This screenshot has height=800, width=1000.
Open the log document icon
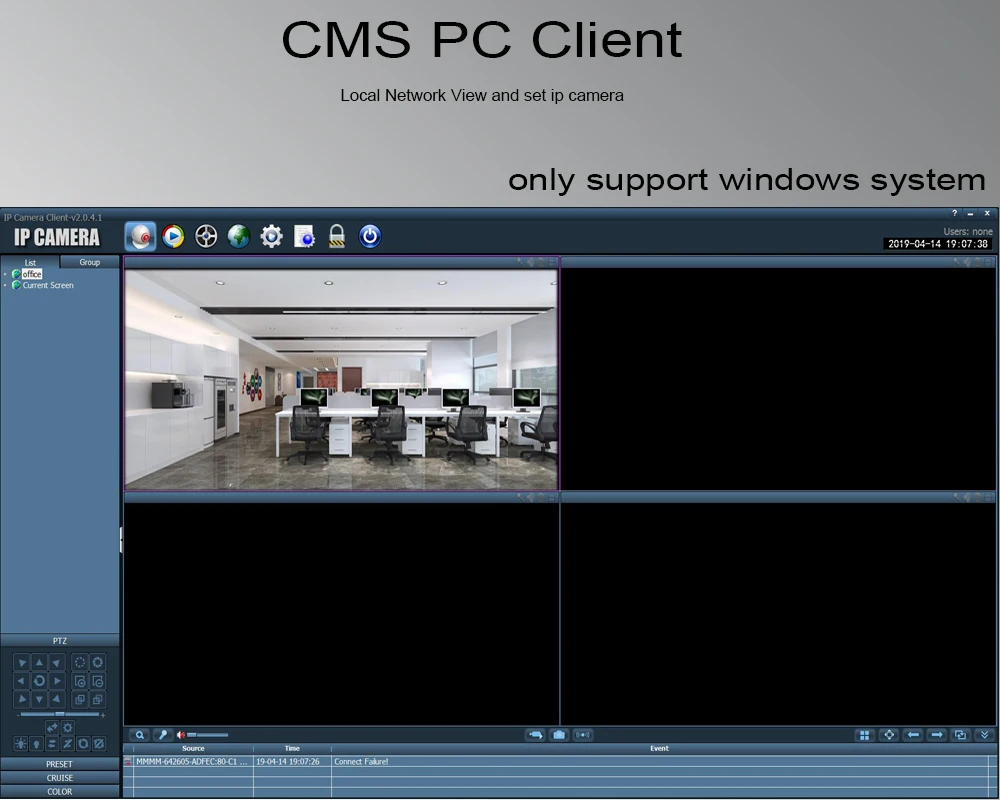point(304,237)
